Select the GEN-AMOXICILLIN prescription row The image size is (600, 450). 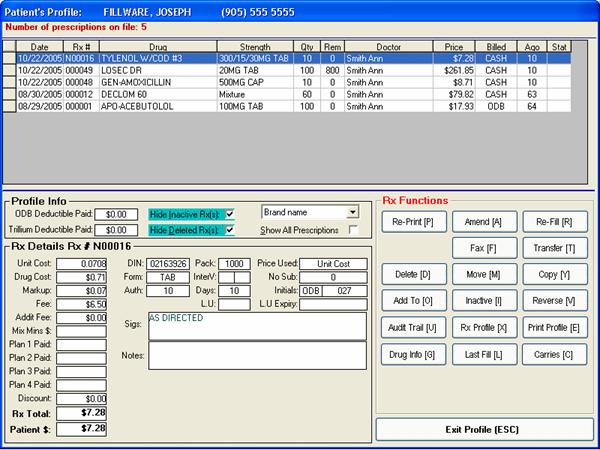tap(293, 82)
